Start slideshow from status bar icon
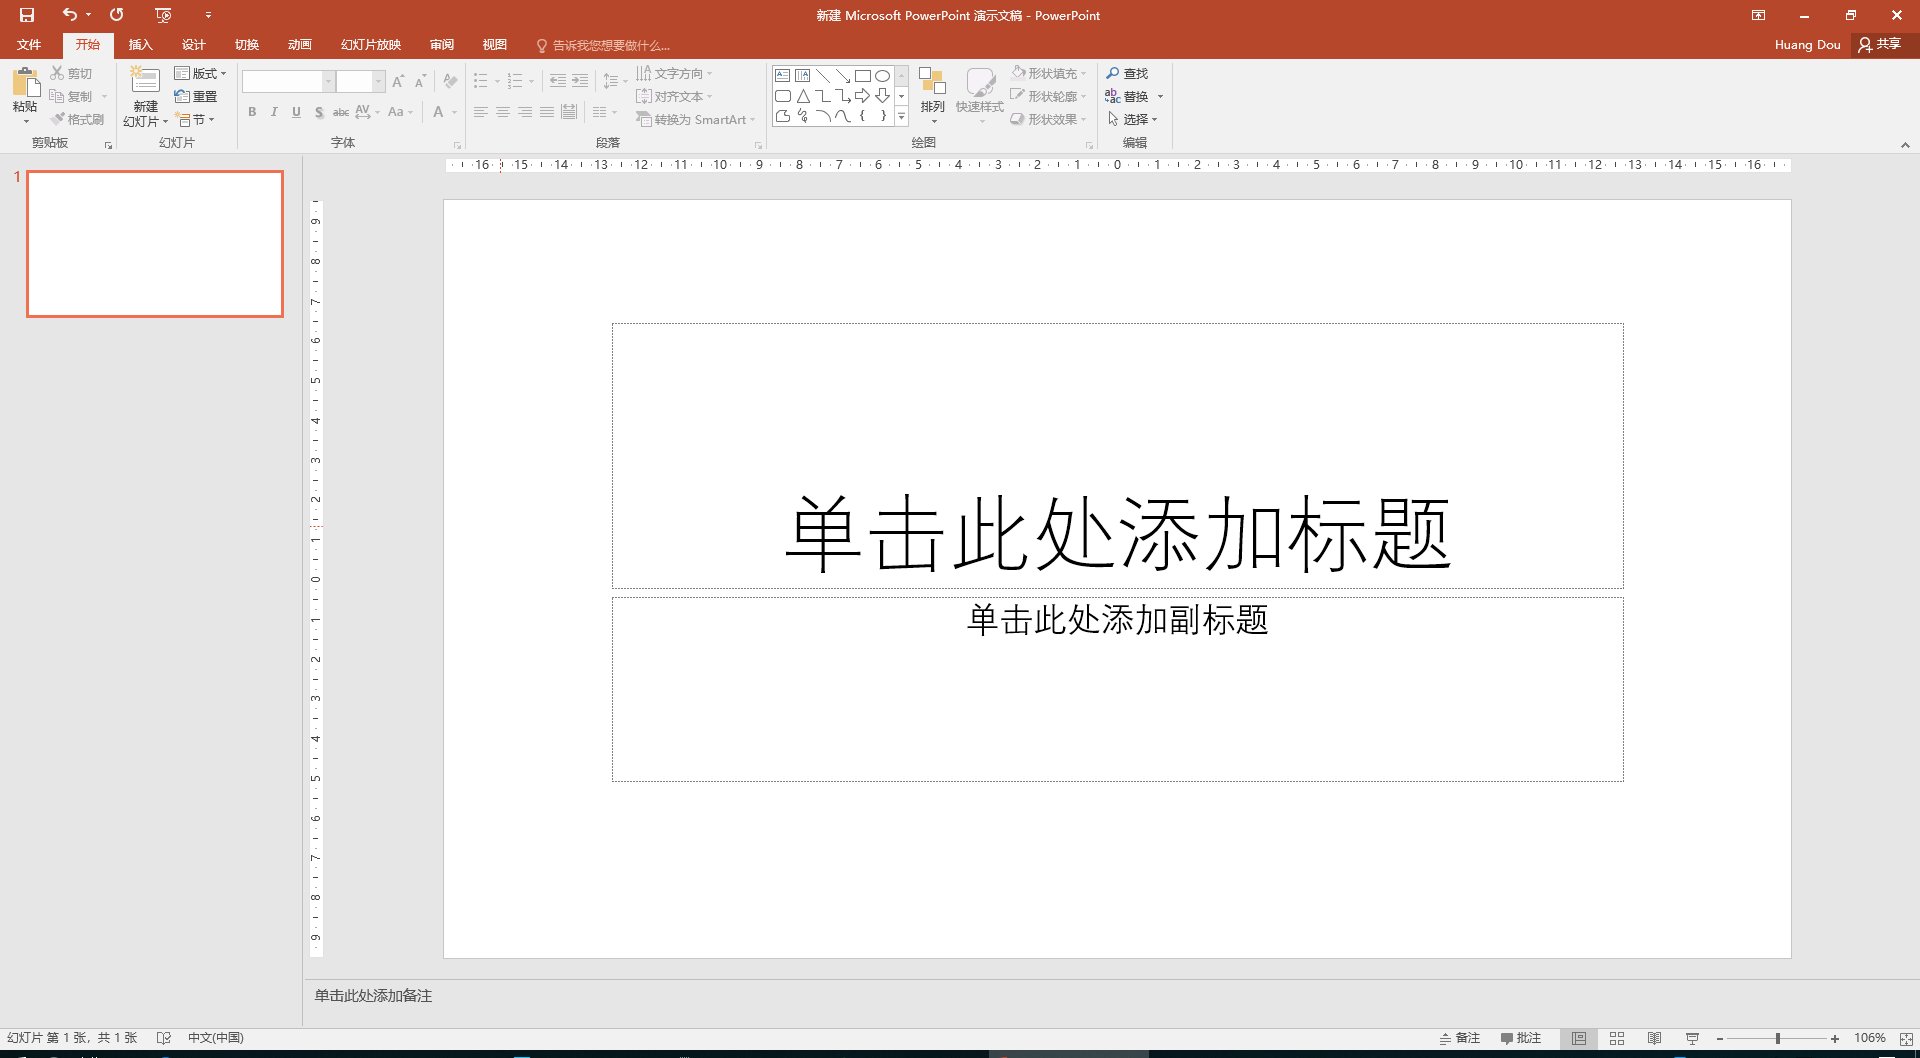Viewport: 1920px width, 1058px height. click(1692, 1038)
